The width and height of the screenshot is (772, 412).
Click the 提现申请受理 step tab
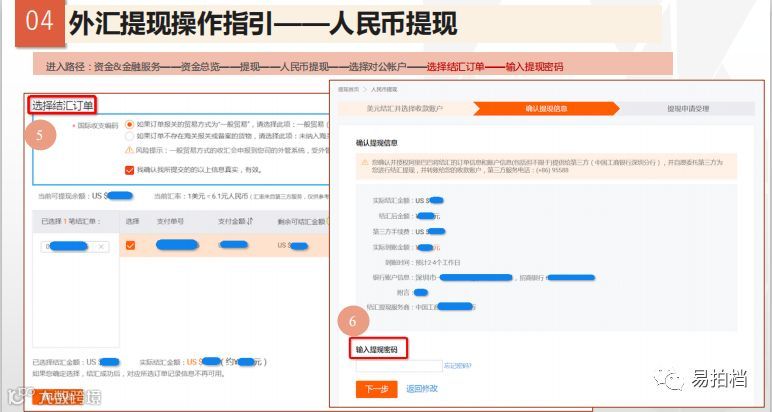coord(688,108)
